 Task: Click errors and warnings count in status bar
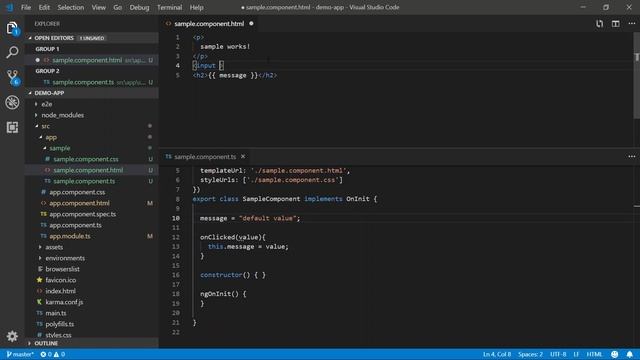53,354
